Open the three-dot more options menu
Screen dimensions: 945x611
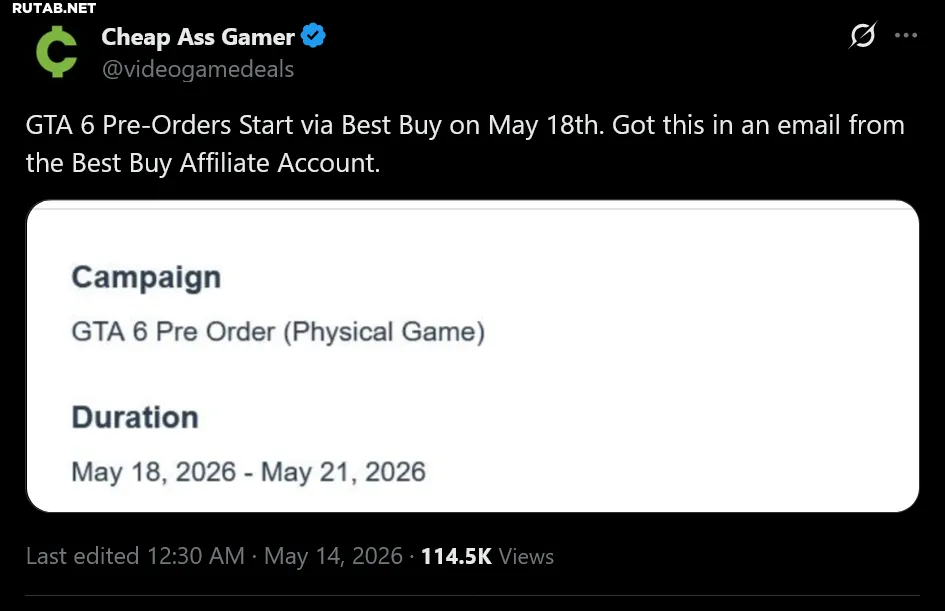pyautogui.click(x=906, y=36)
